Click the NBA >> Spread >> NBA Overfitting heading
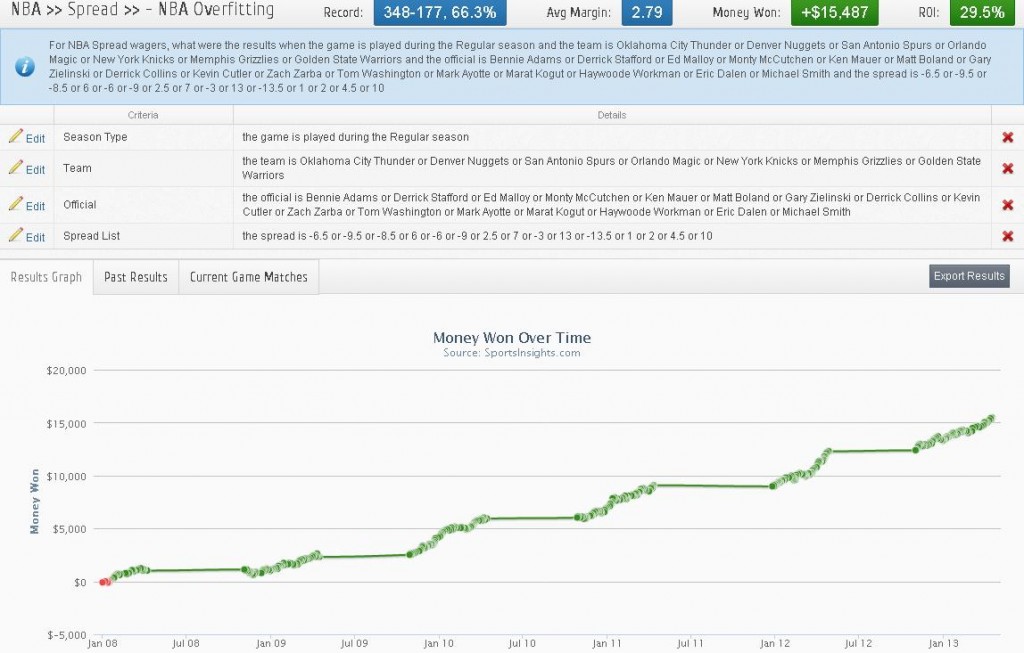Viewport: 1024px width, 653px height. [x=142, y=10]
